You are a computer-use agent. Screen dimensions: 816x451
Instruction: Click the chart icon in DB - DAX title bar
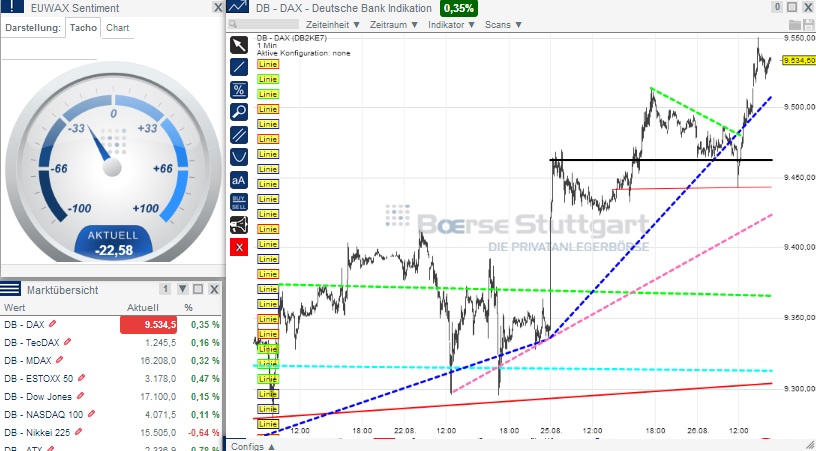point(238,7)
